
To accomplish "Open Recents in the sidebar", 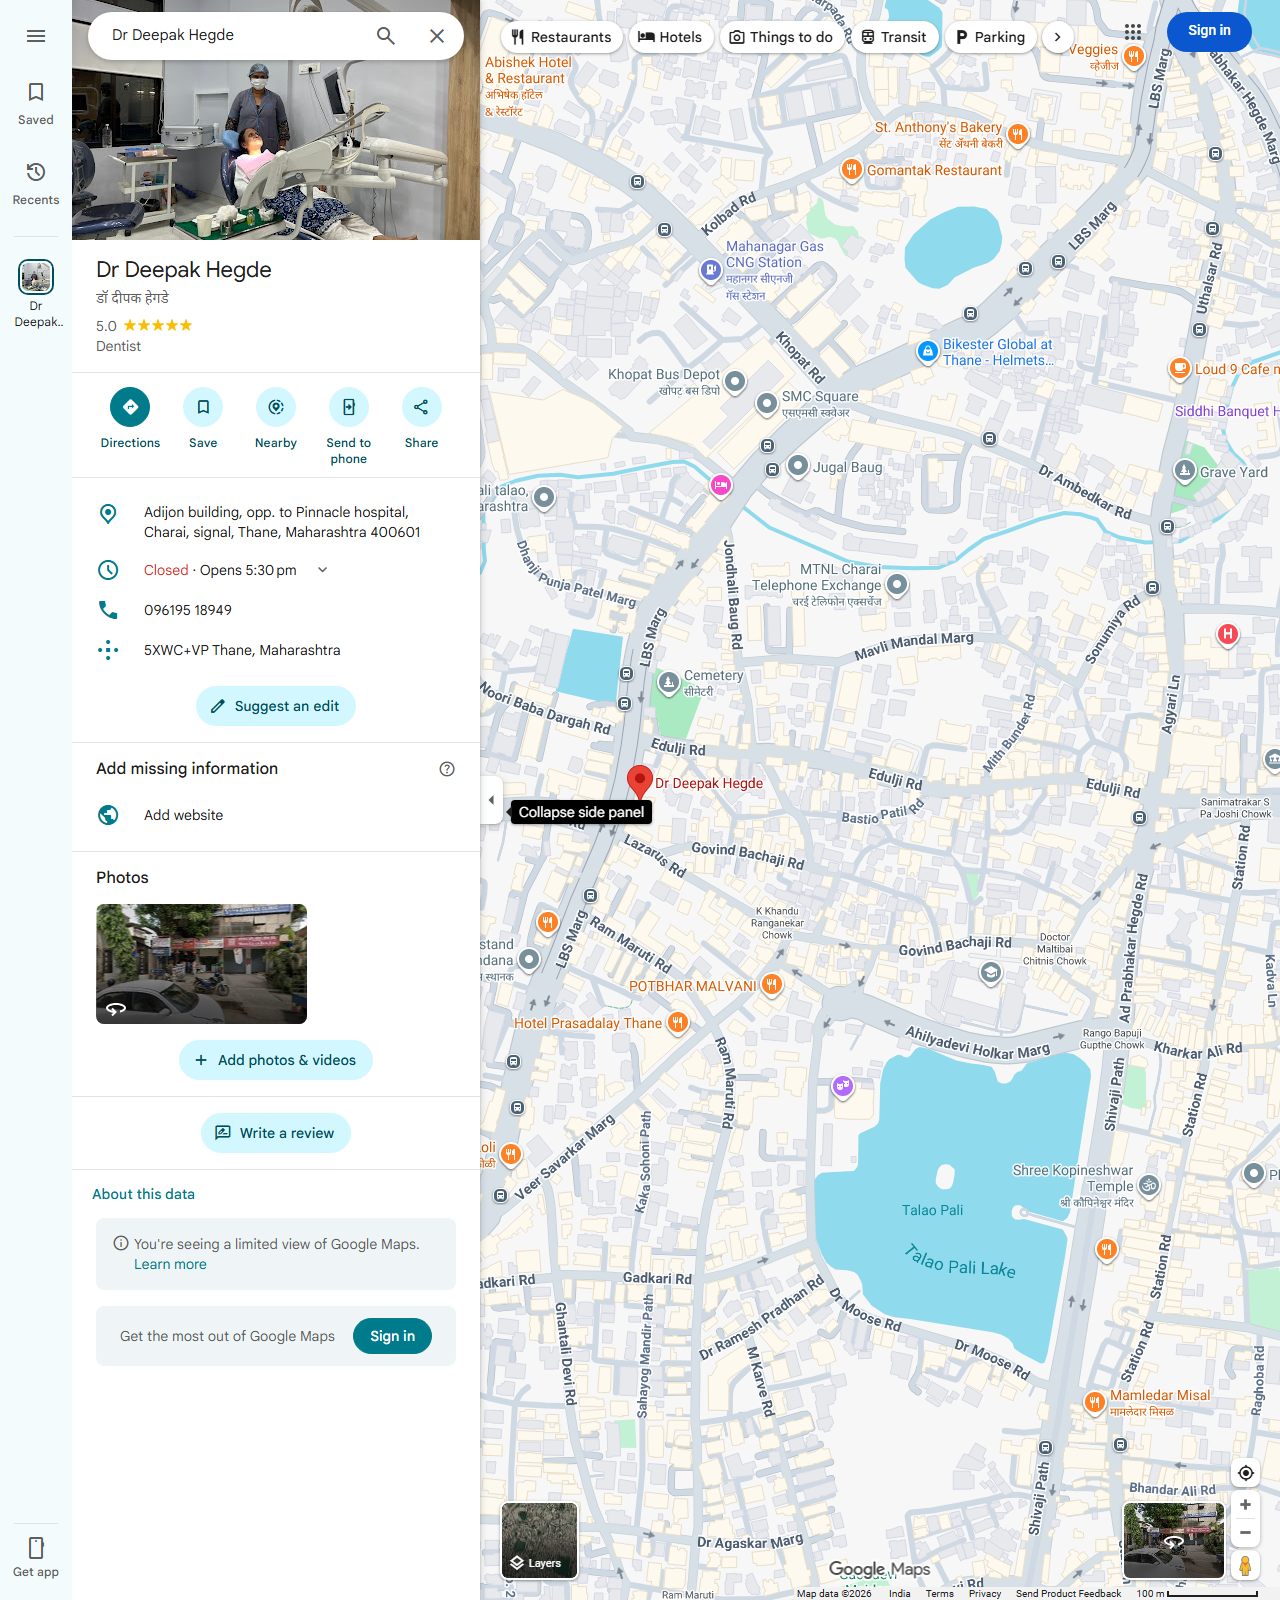I will tap(36, 183).
